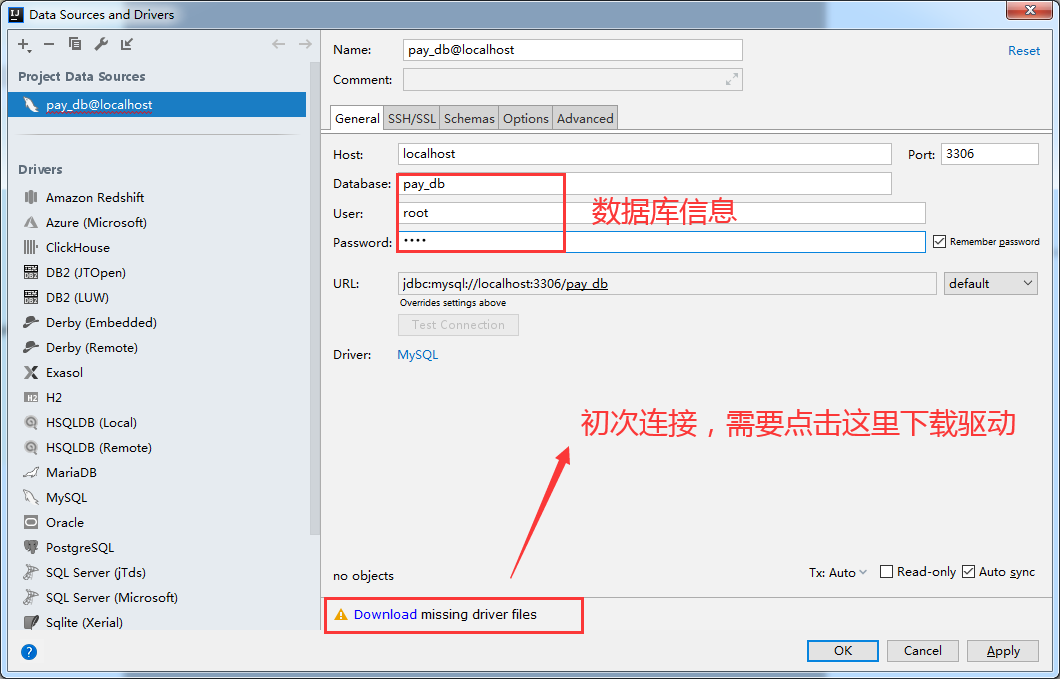This screenshot has width=1060, height=679.
Task: Enable the Read-only checkbox
Action: coord(886,571)
